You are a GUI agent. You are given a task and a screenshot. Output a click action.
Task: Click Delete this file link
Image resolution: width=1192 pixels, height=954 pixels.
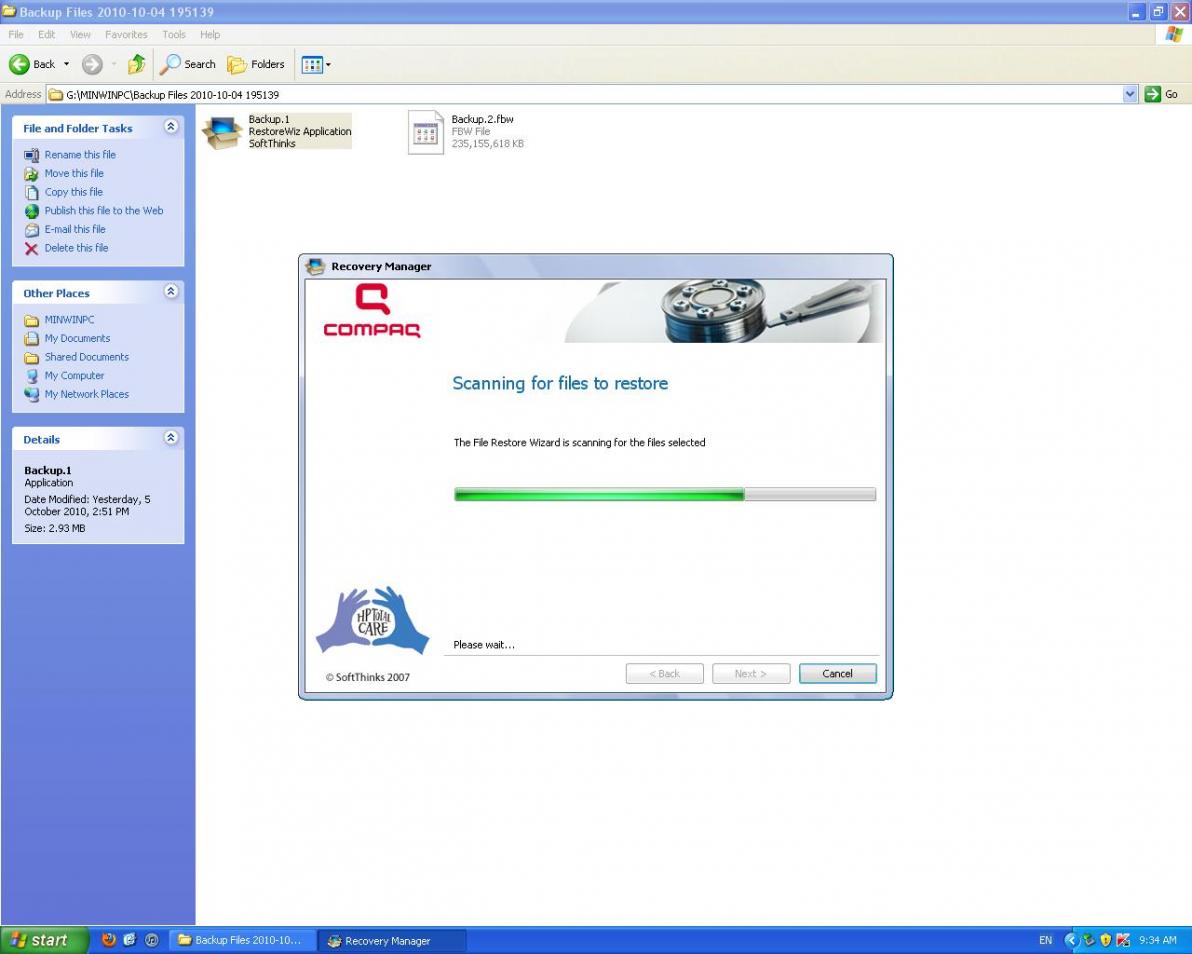point(76,248)
